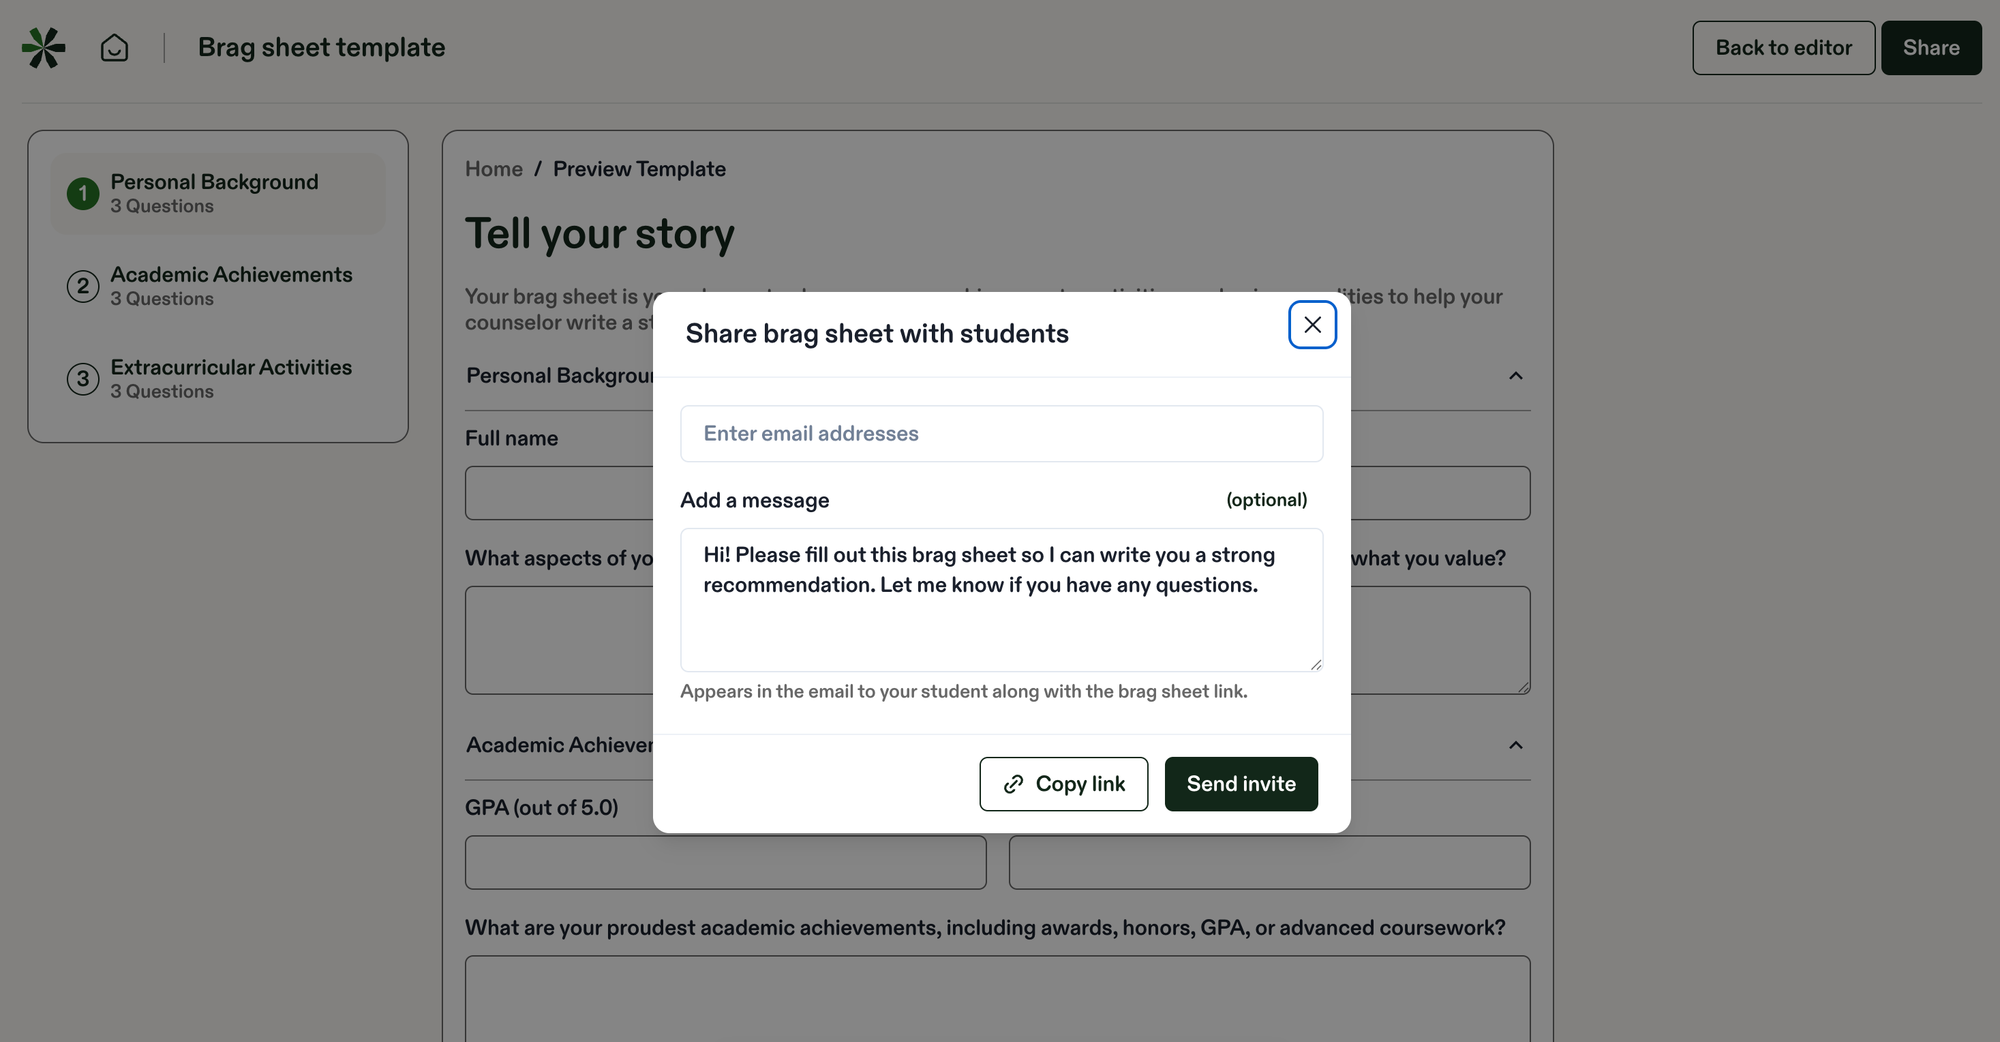Select the Preview Template breadcrumb

coord(639,169)
